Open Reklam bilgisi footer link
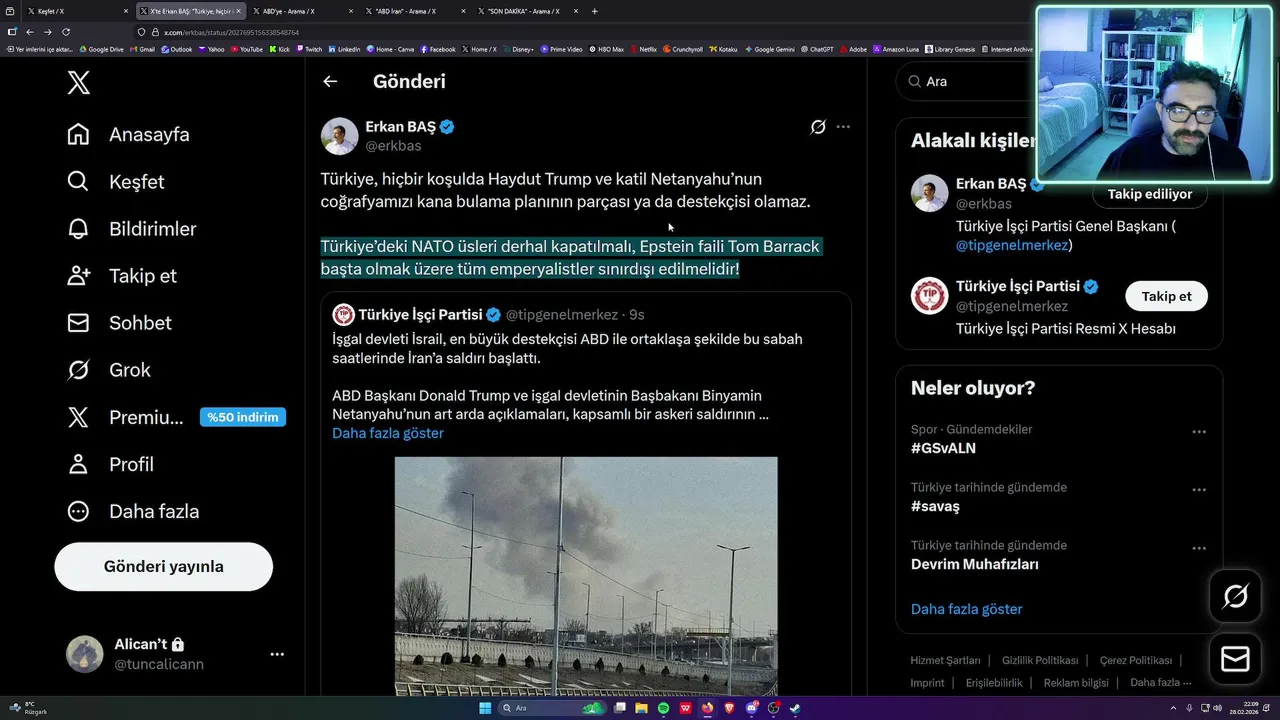This screenshot has height=720, width=1280. [1076, 683]
